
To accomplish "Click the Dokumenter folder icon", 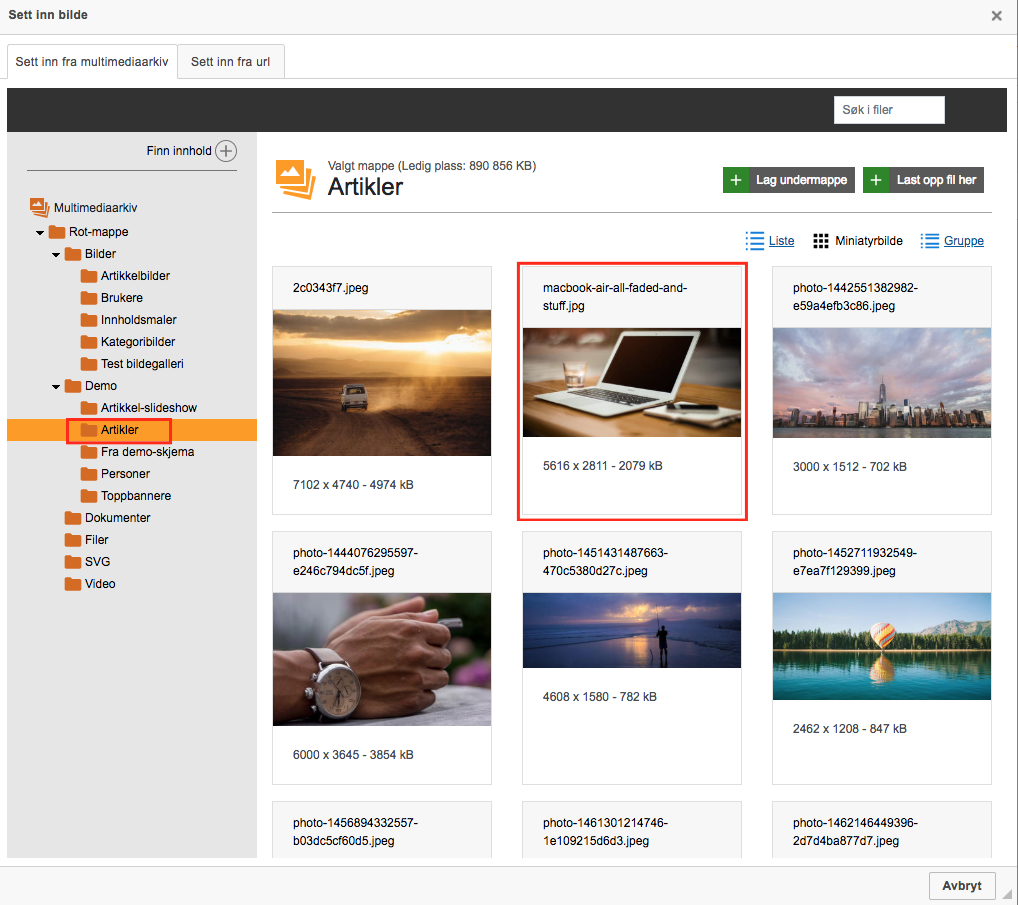I will click(73, 518).
